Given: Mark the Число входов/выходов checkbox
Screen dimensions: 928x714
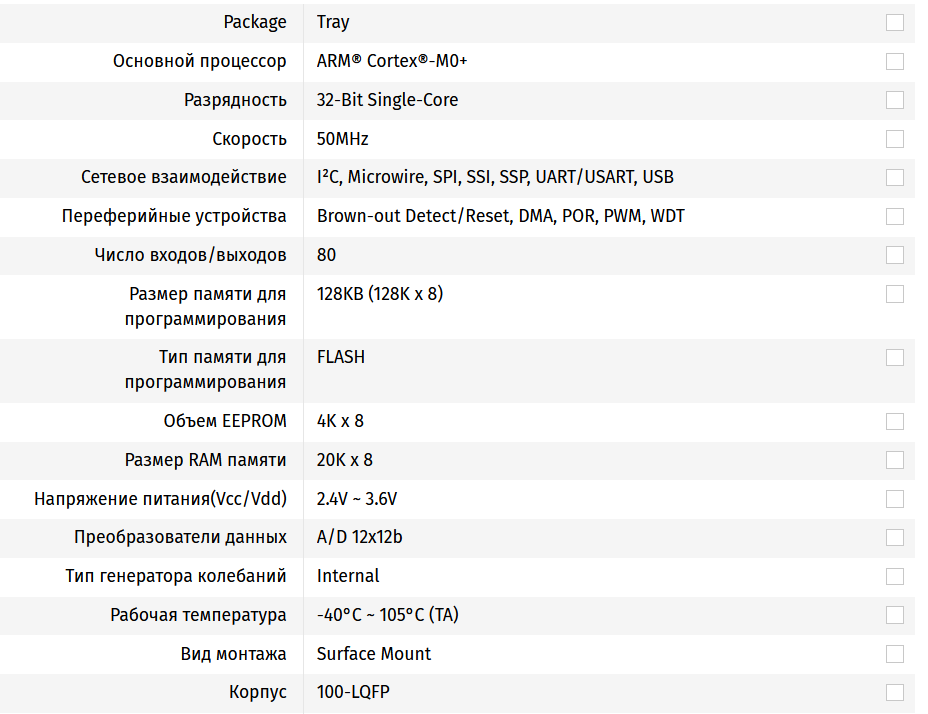Looking at the screenshot, I should pos(894,255).
